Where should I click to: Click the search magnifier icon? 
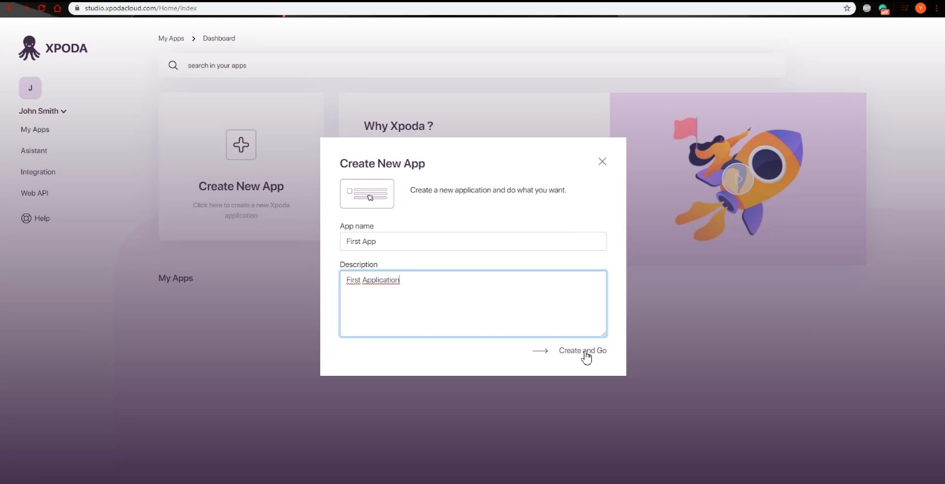[x=173, y=65]
